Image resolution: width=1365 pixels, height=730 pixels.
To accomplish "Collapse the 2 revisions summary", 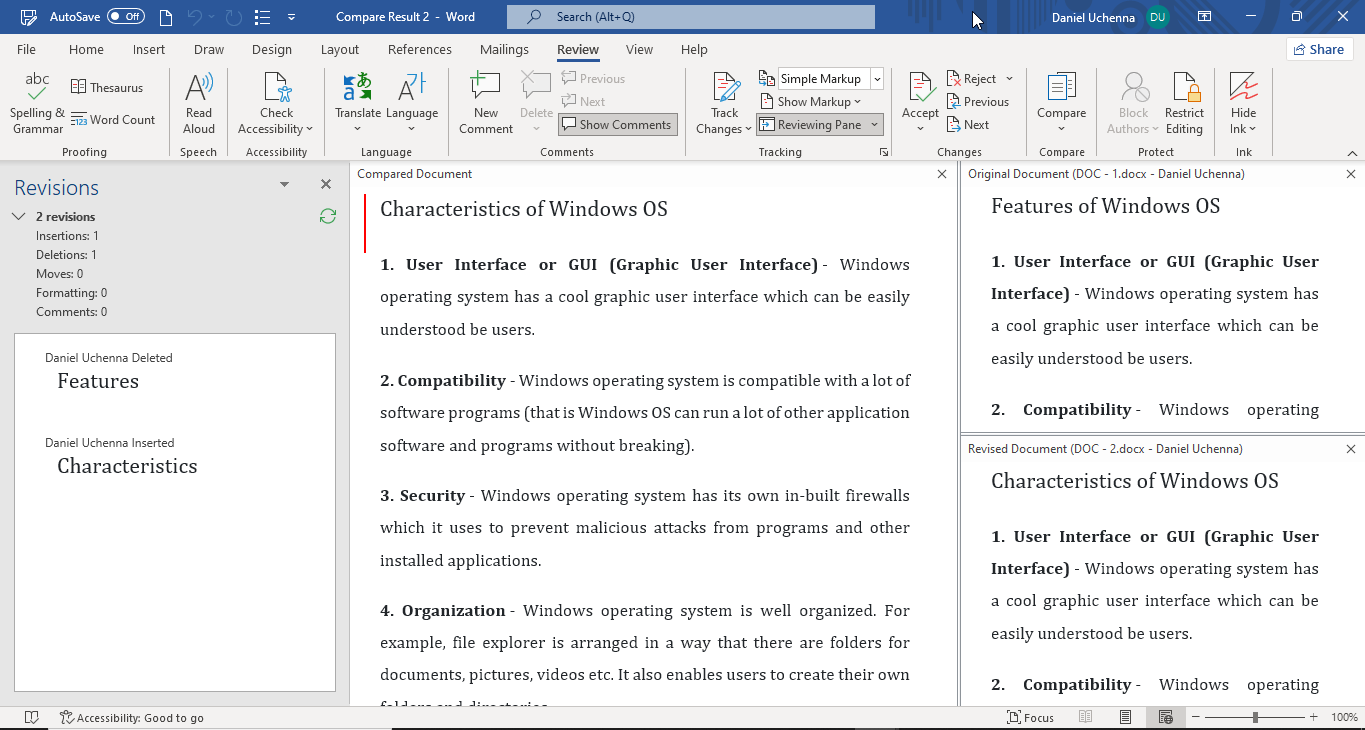I will (x=18, y=216).
